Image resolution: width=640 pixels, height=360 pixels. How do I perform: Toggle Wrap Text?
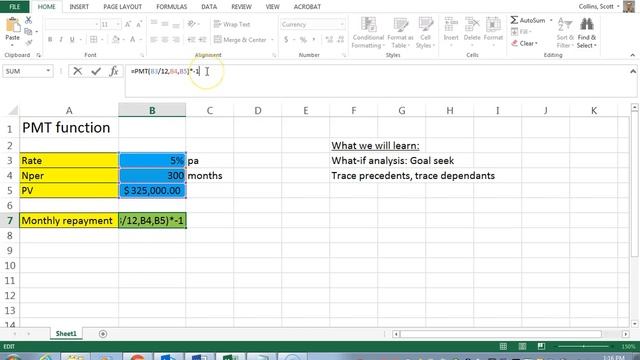click(x=232, y=24)
